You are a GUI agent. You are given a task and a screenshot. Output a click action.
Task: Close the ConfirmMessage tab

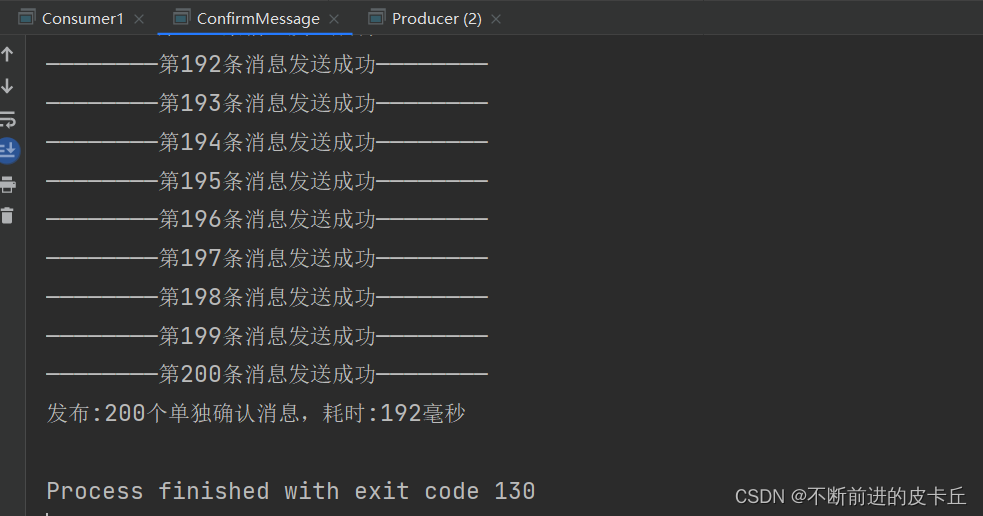tap(334, 19)
